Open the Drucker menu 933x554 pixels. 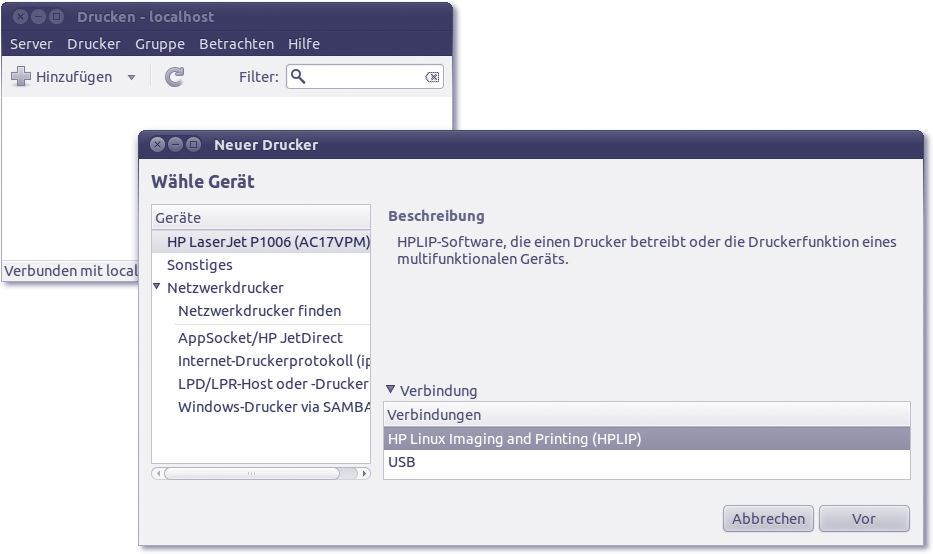pos(94,44)
